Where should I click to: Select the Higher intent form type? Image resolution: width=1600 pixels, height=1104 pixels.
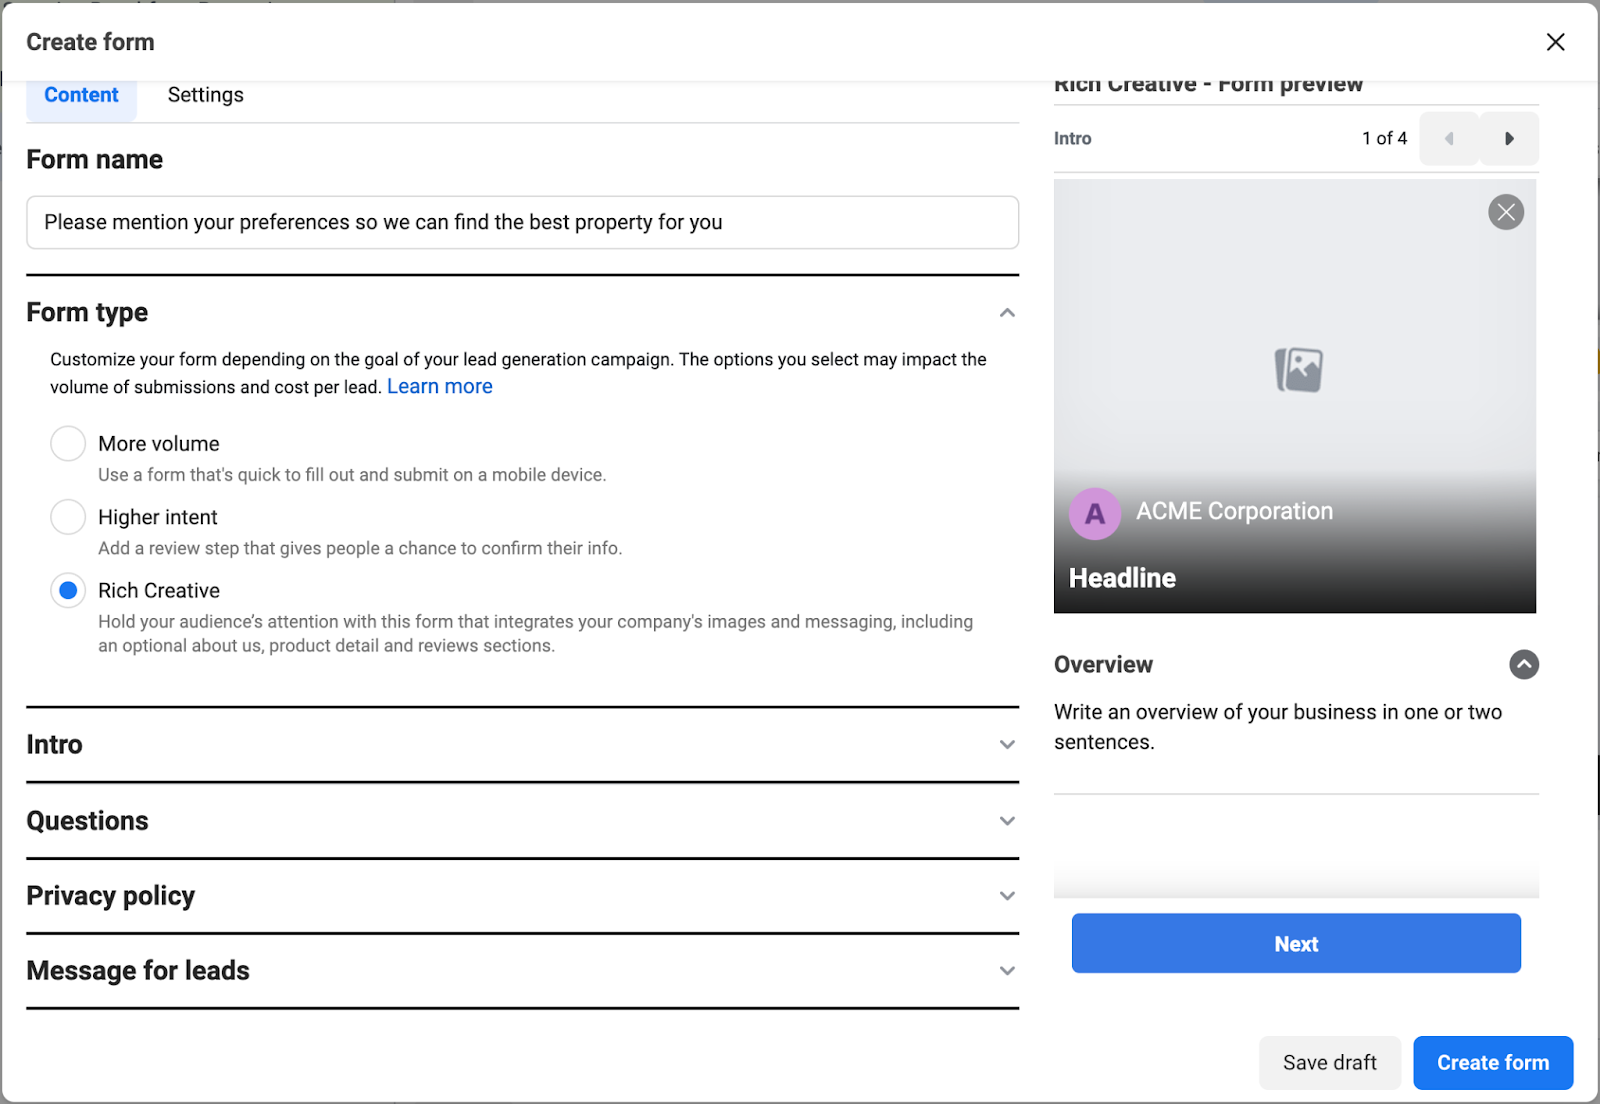pyautogui.click(x=67, y=516)
